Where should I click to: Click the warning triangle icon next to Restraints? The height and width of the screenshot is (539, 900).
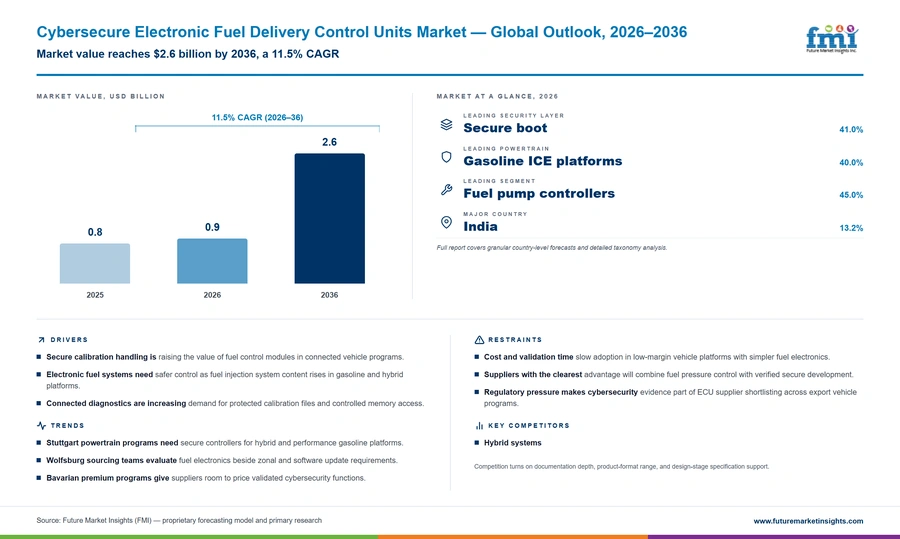479,340
